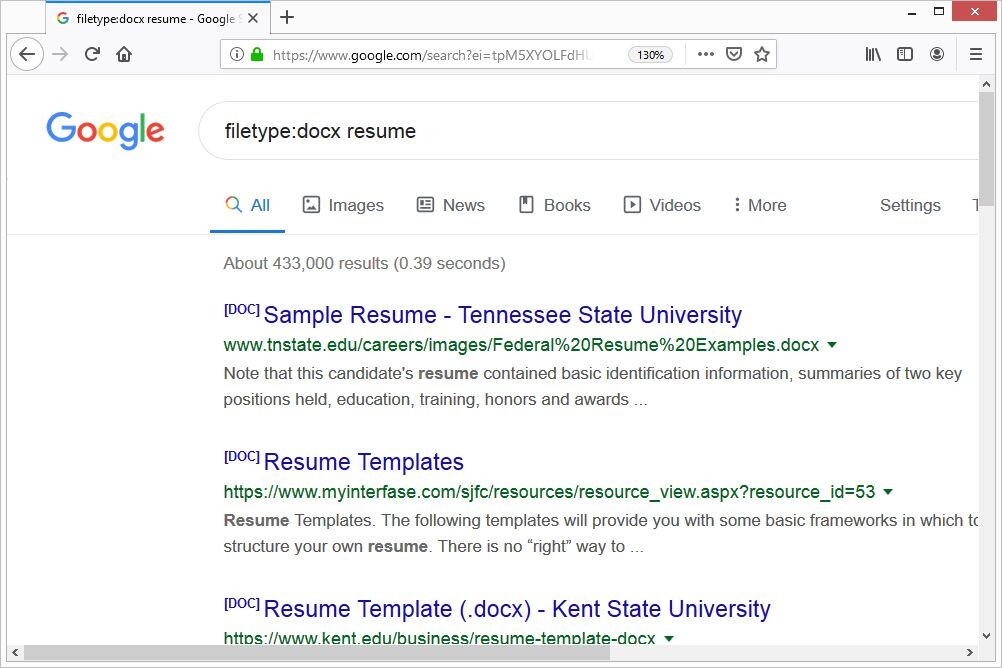Click the About 433,000 results text
The width and height of the screenshot is (1002, 668).
(364, 263)
